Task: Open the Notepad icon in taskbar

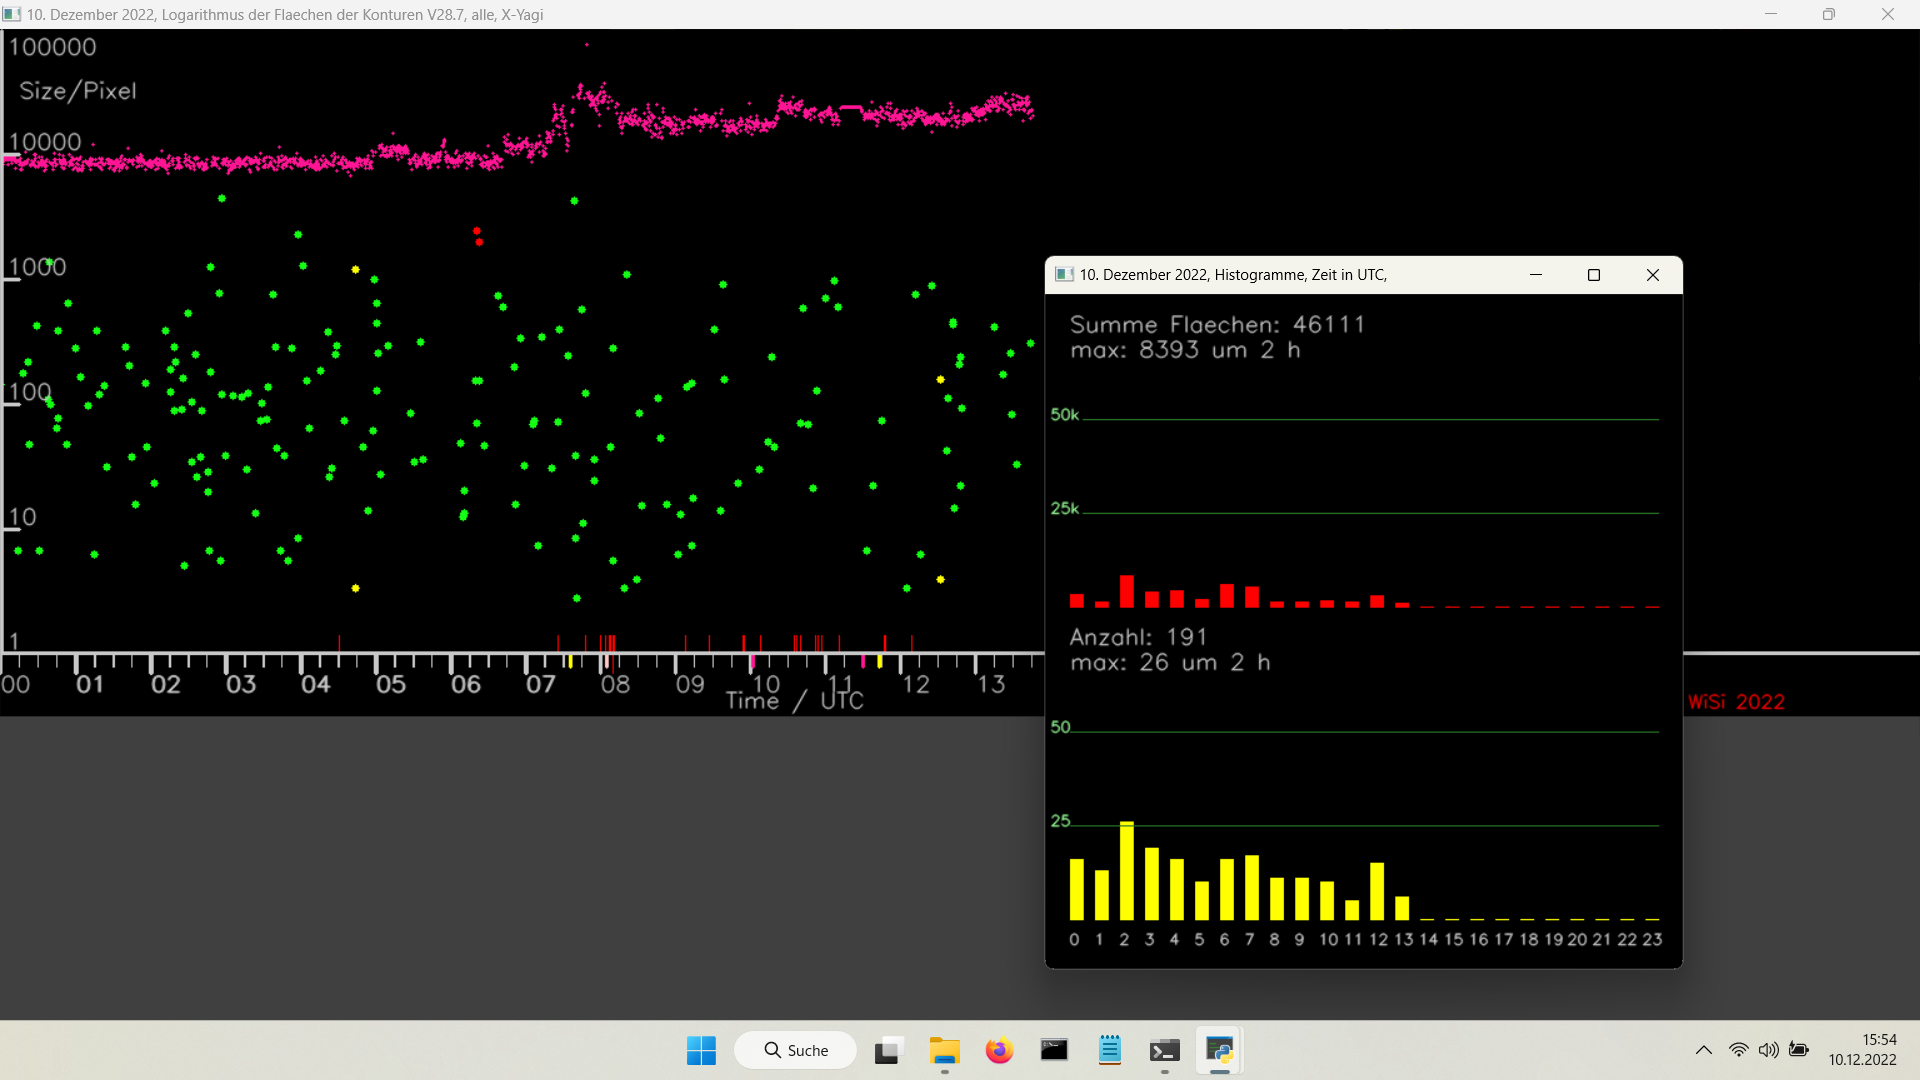Action: point(1110,1050)
